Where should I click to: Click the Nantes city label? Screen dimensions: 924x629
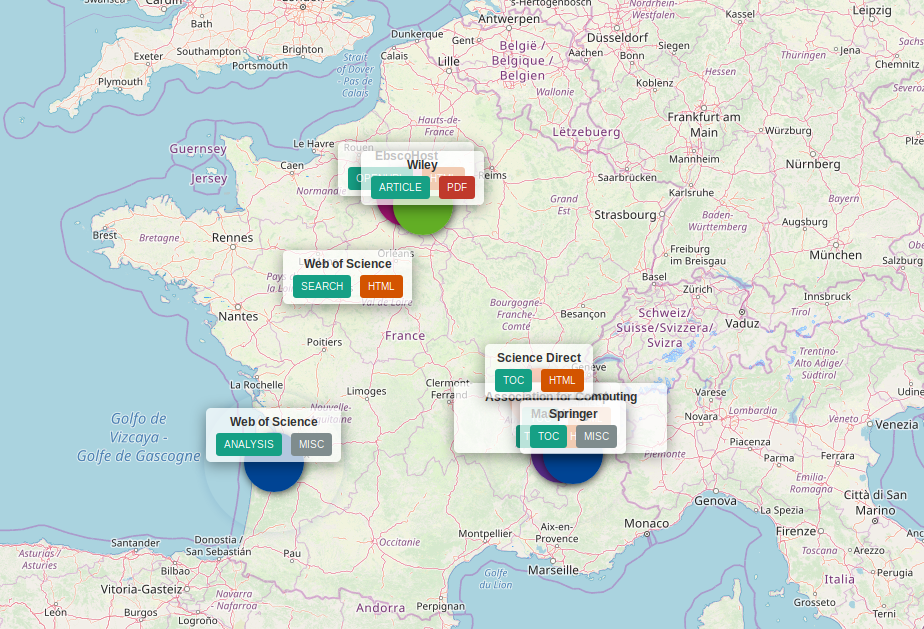click(x=238, y=317)
